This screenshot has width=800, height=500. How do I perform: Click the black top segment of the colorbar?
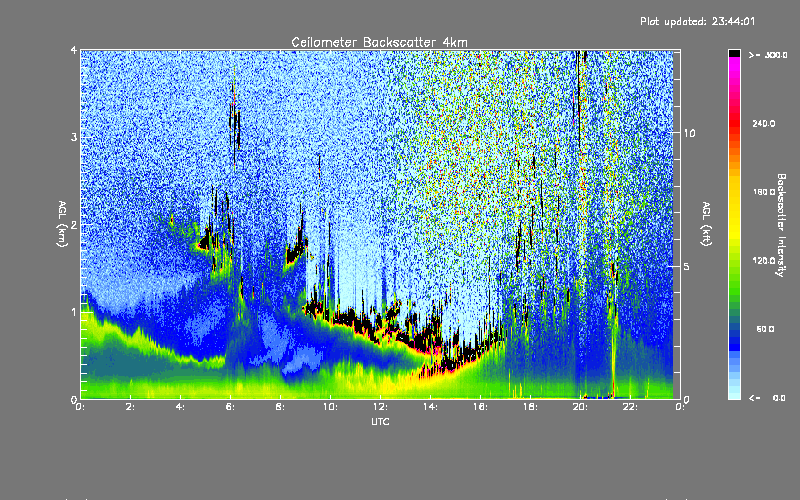(734, 54)
